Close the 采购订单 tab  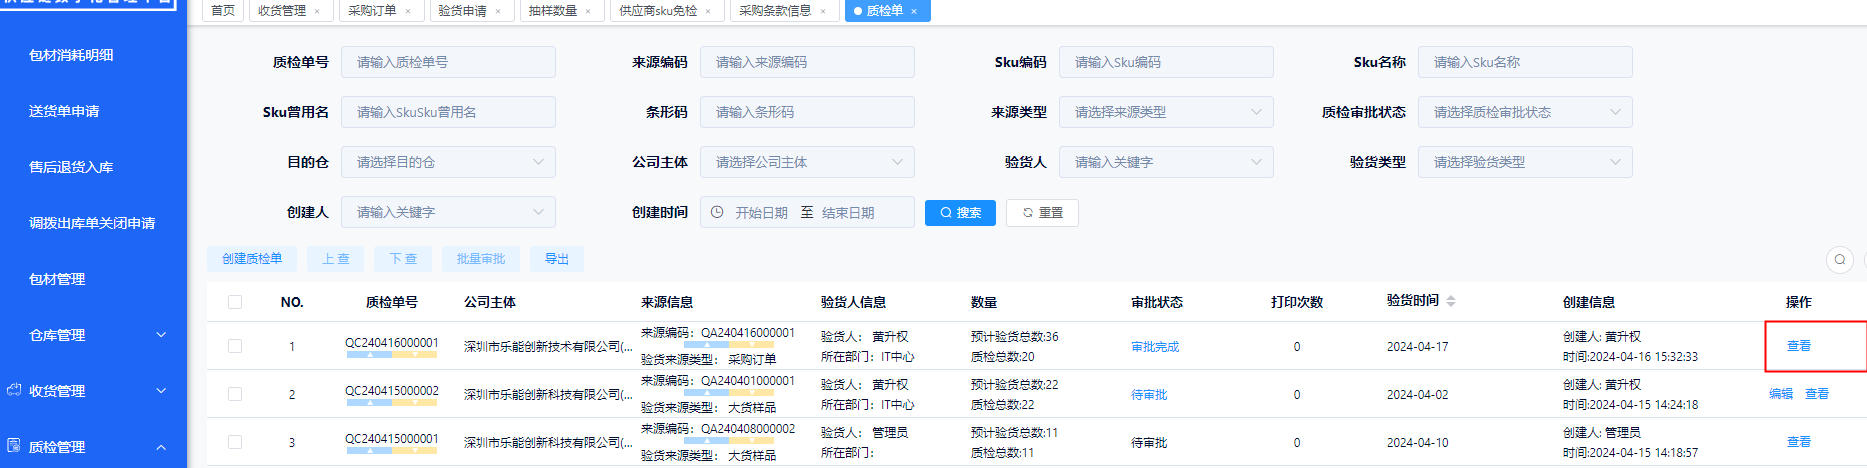pyautogui.click(x=407, y=11)
